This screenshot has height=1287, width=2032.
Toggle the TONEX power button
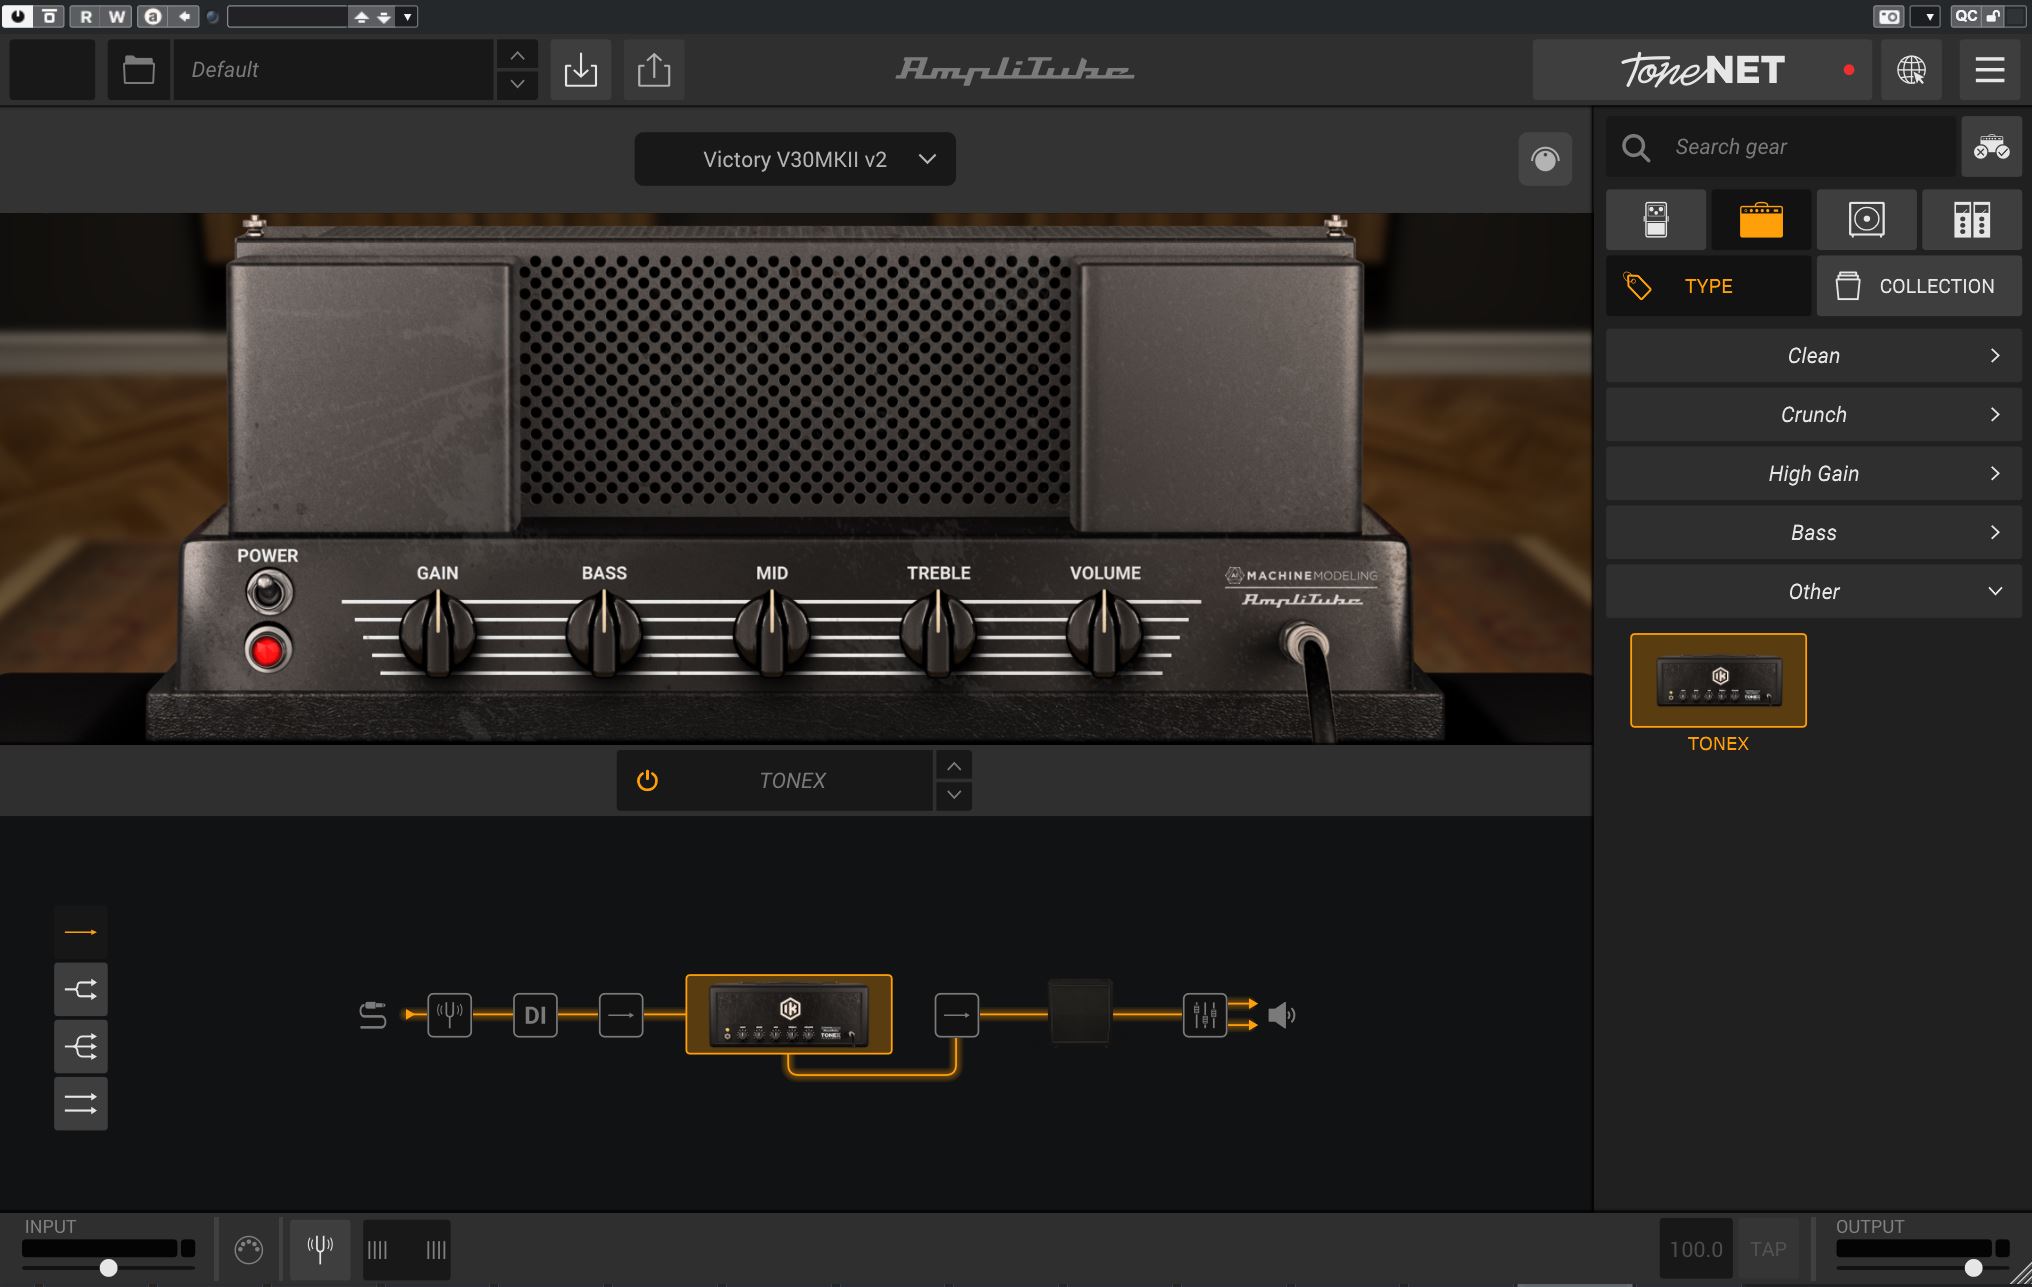coord(645,780)
